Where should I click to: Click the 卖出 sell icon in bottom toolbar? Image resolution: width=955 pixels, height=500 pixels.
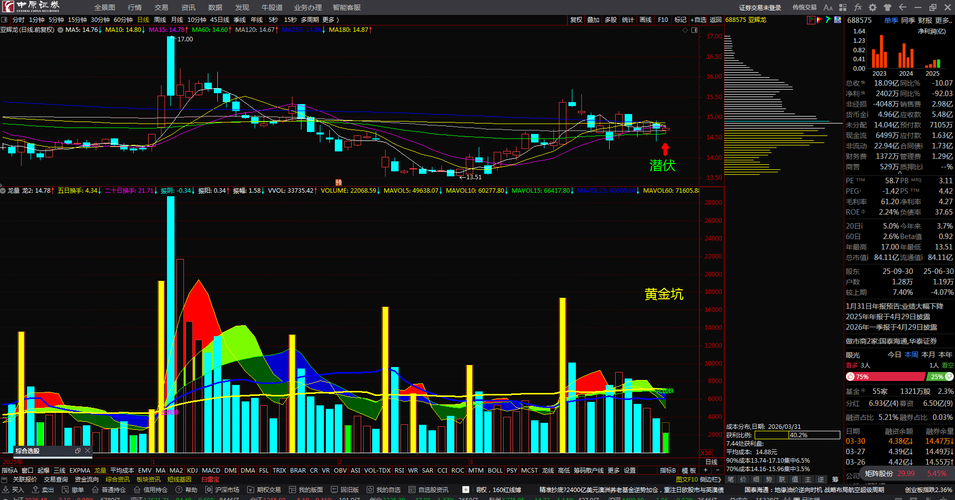click(35, 490)
